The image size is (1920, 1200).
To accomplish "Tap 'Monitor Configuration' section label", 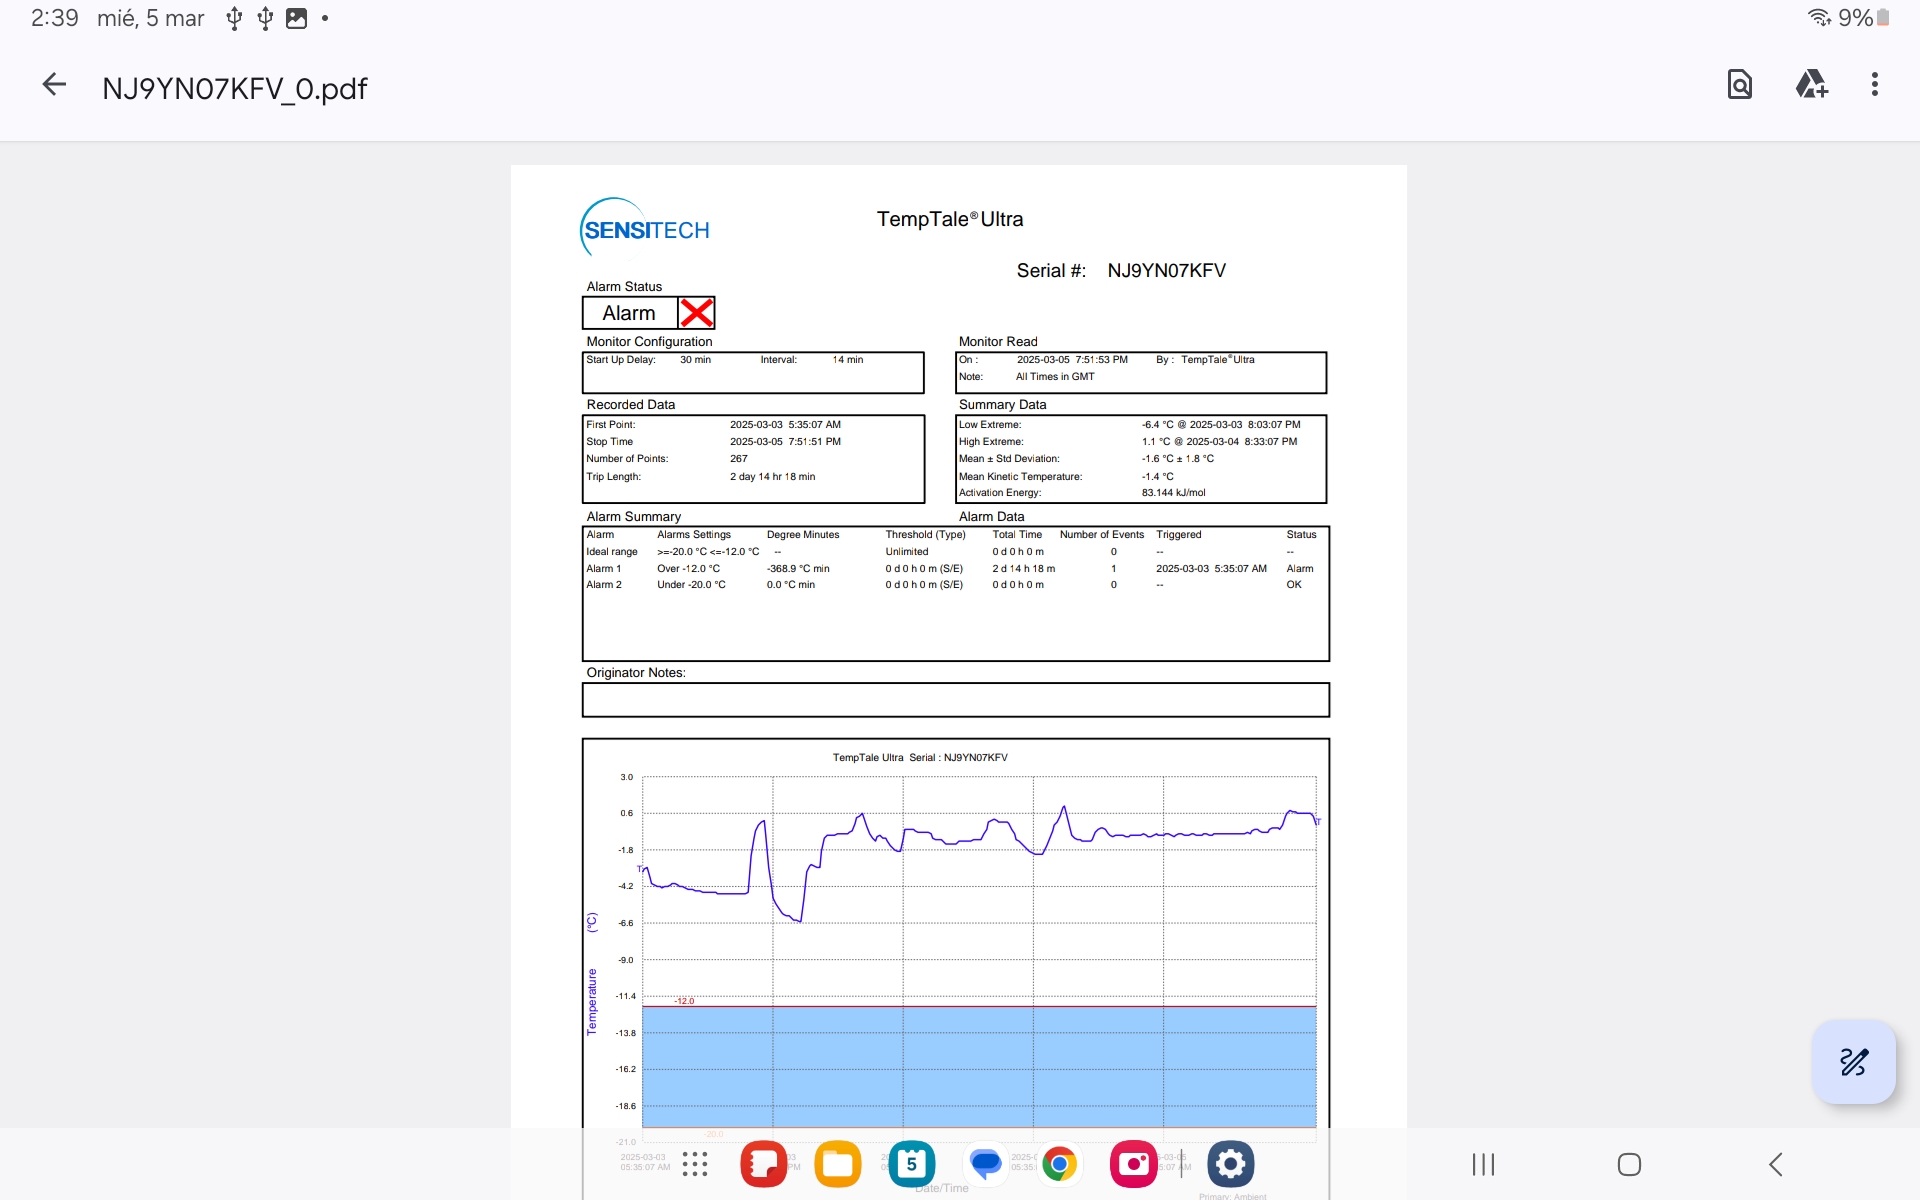I will tap(649, 341).
